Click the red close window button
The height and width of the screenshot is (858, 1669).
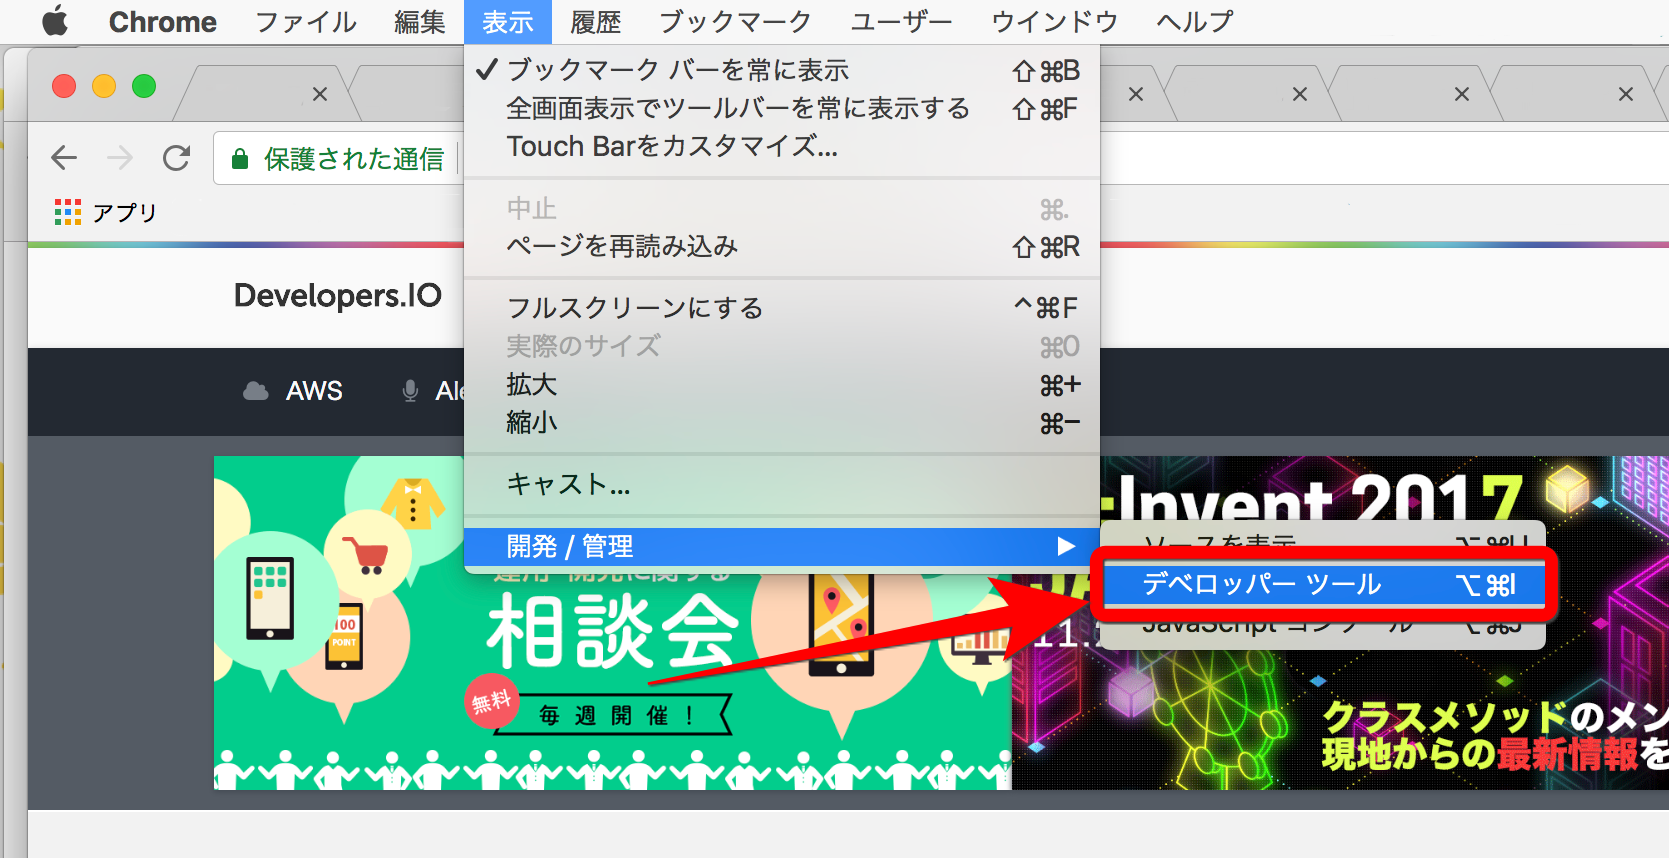pos(64,86)
